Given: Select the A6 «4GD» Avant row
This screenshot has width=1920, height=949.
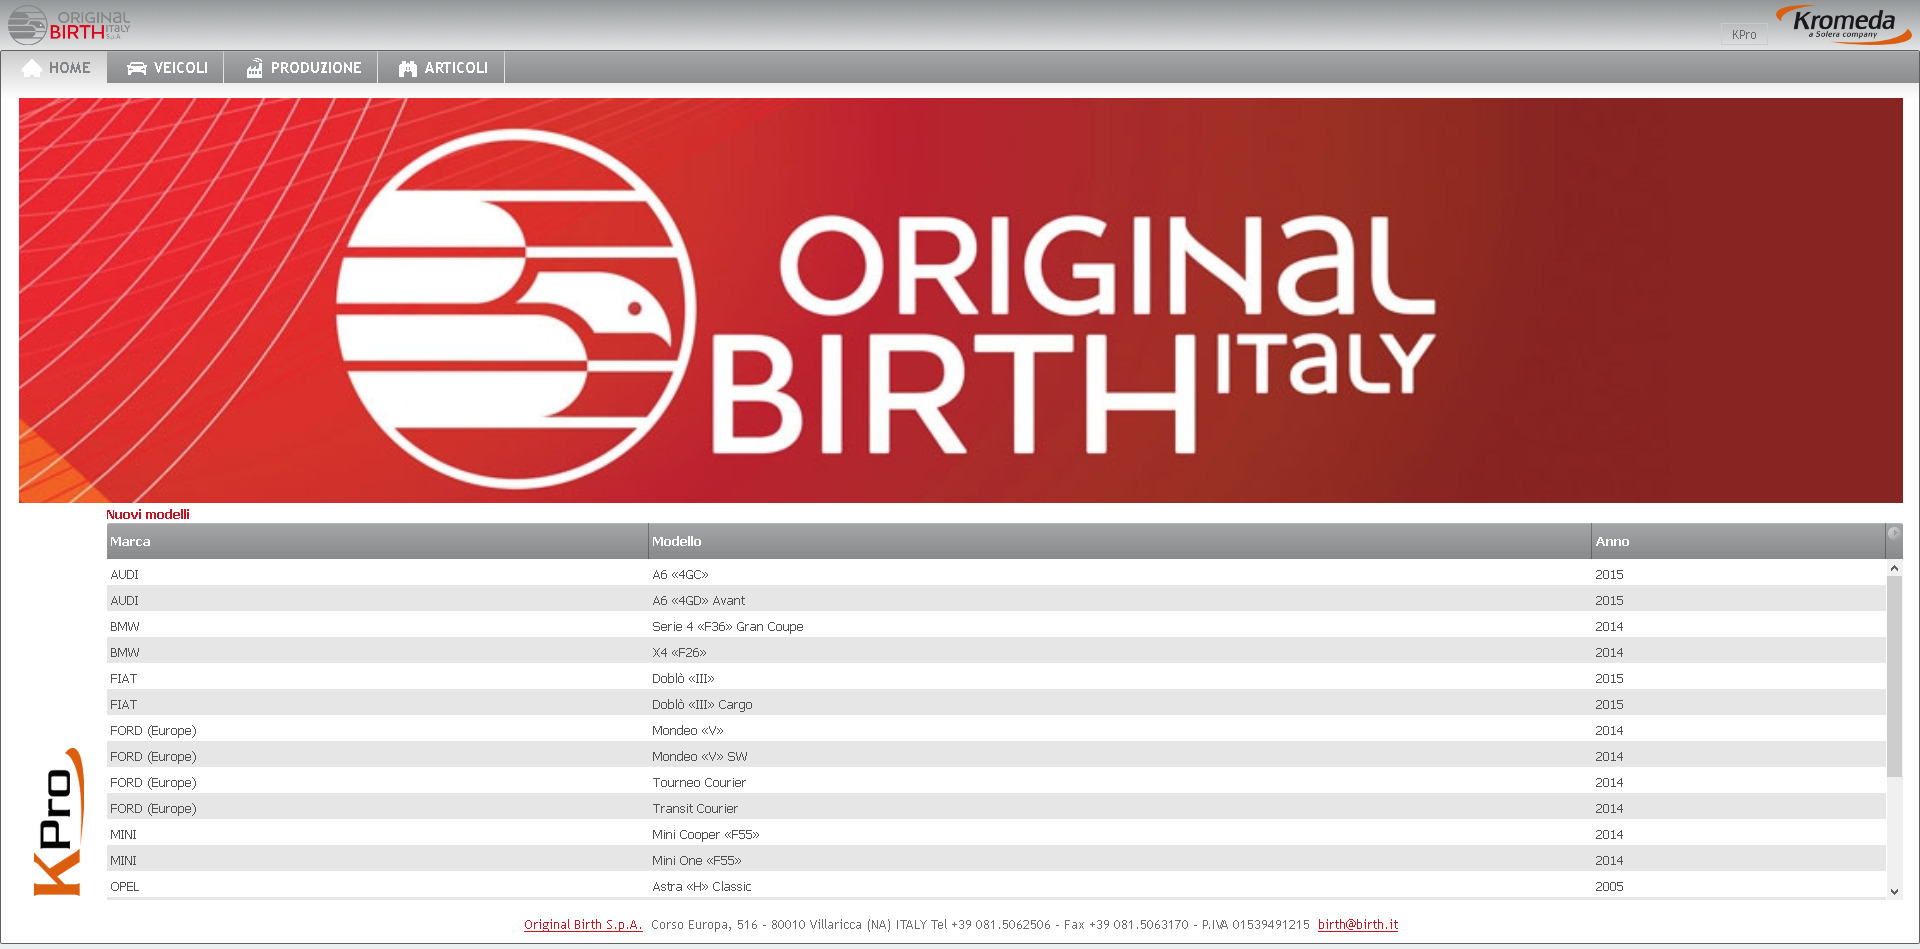Looking at the screenshot, I should [996, 600].
